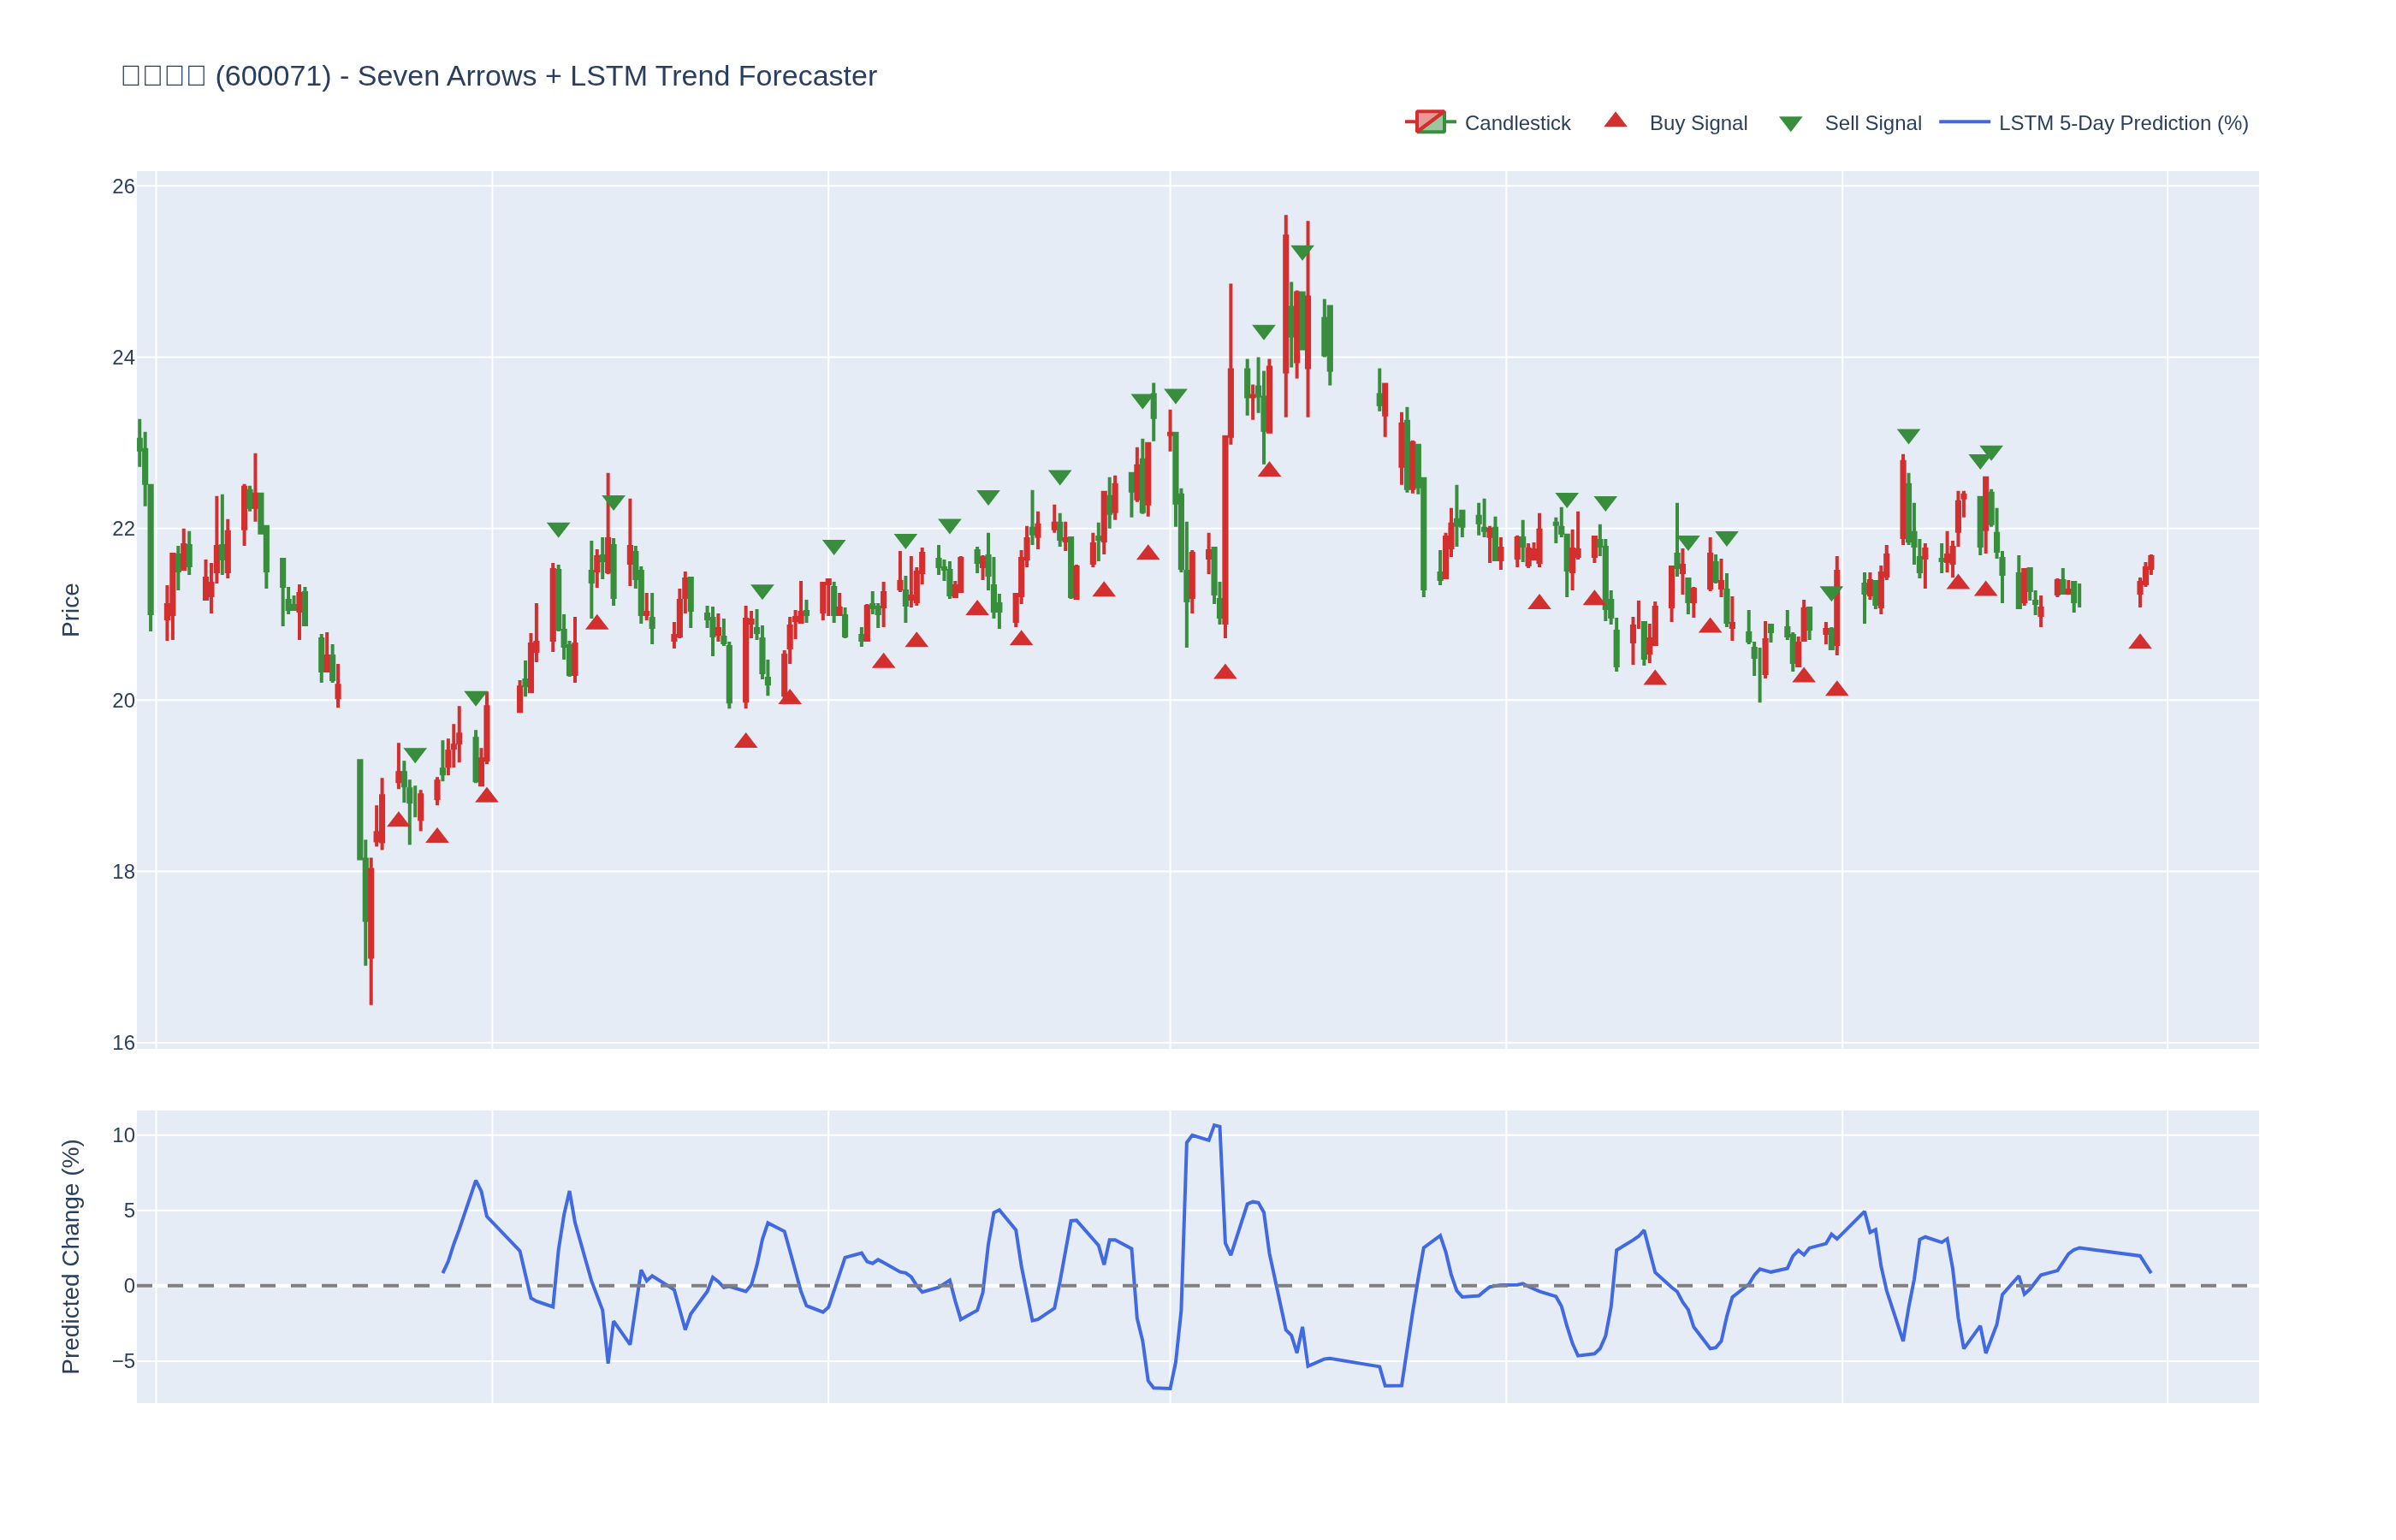The image size is (2396, 1540).
Task: Toggle the Candlestick trace via legend label
Action: click(x=1517, y=123)
